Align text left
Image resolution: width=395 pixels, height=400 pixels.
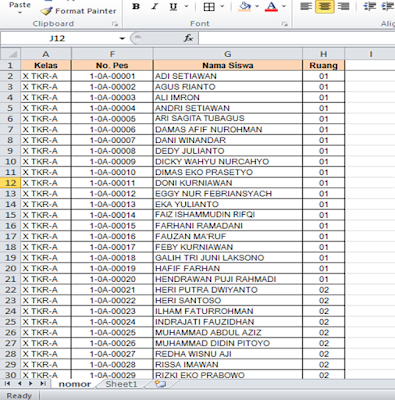tap(306, 6)
